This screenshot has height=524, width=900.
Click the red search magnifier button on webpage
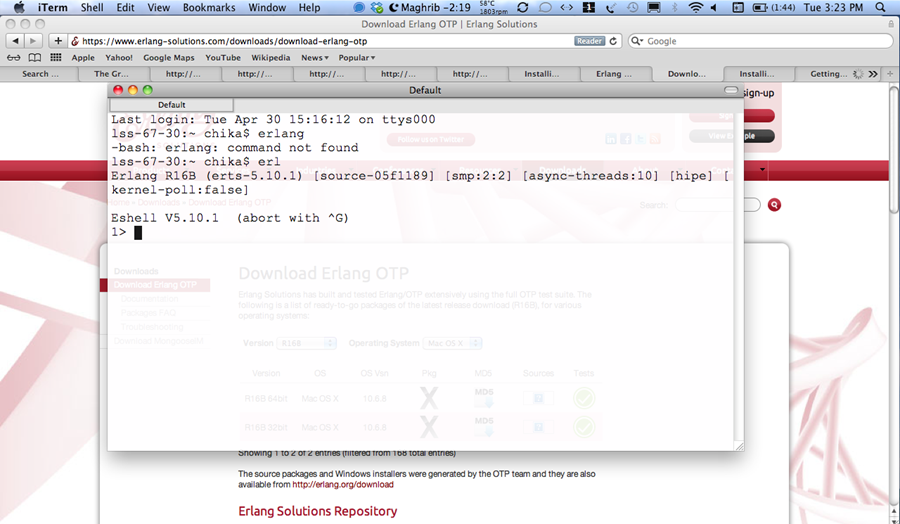click(x=774, y=205)
